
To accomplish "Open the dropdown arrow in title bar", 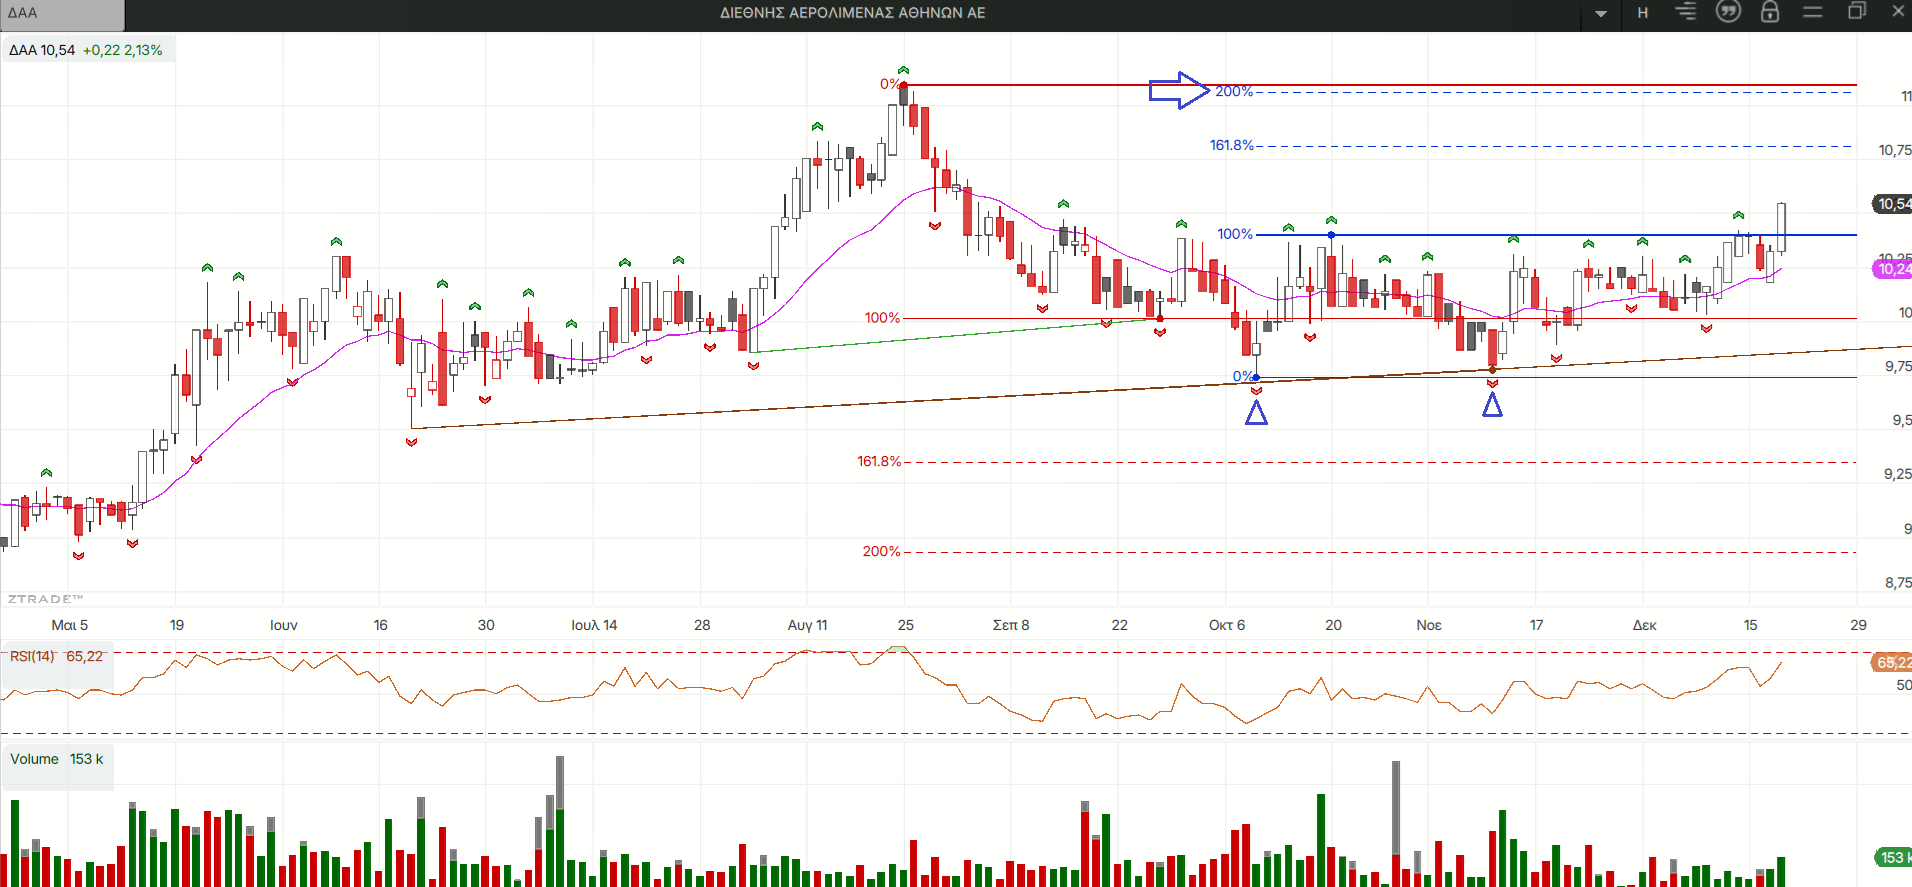I will (x=1601, y=14).
